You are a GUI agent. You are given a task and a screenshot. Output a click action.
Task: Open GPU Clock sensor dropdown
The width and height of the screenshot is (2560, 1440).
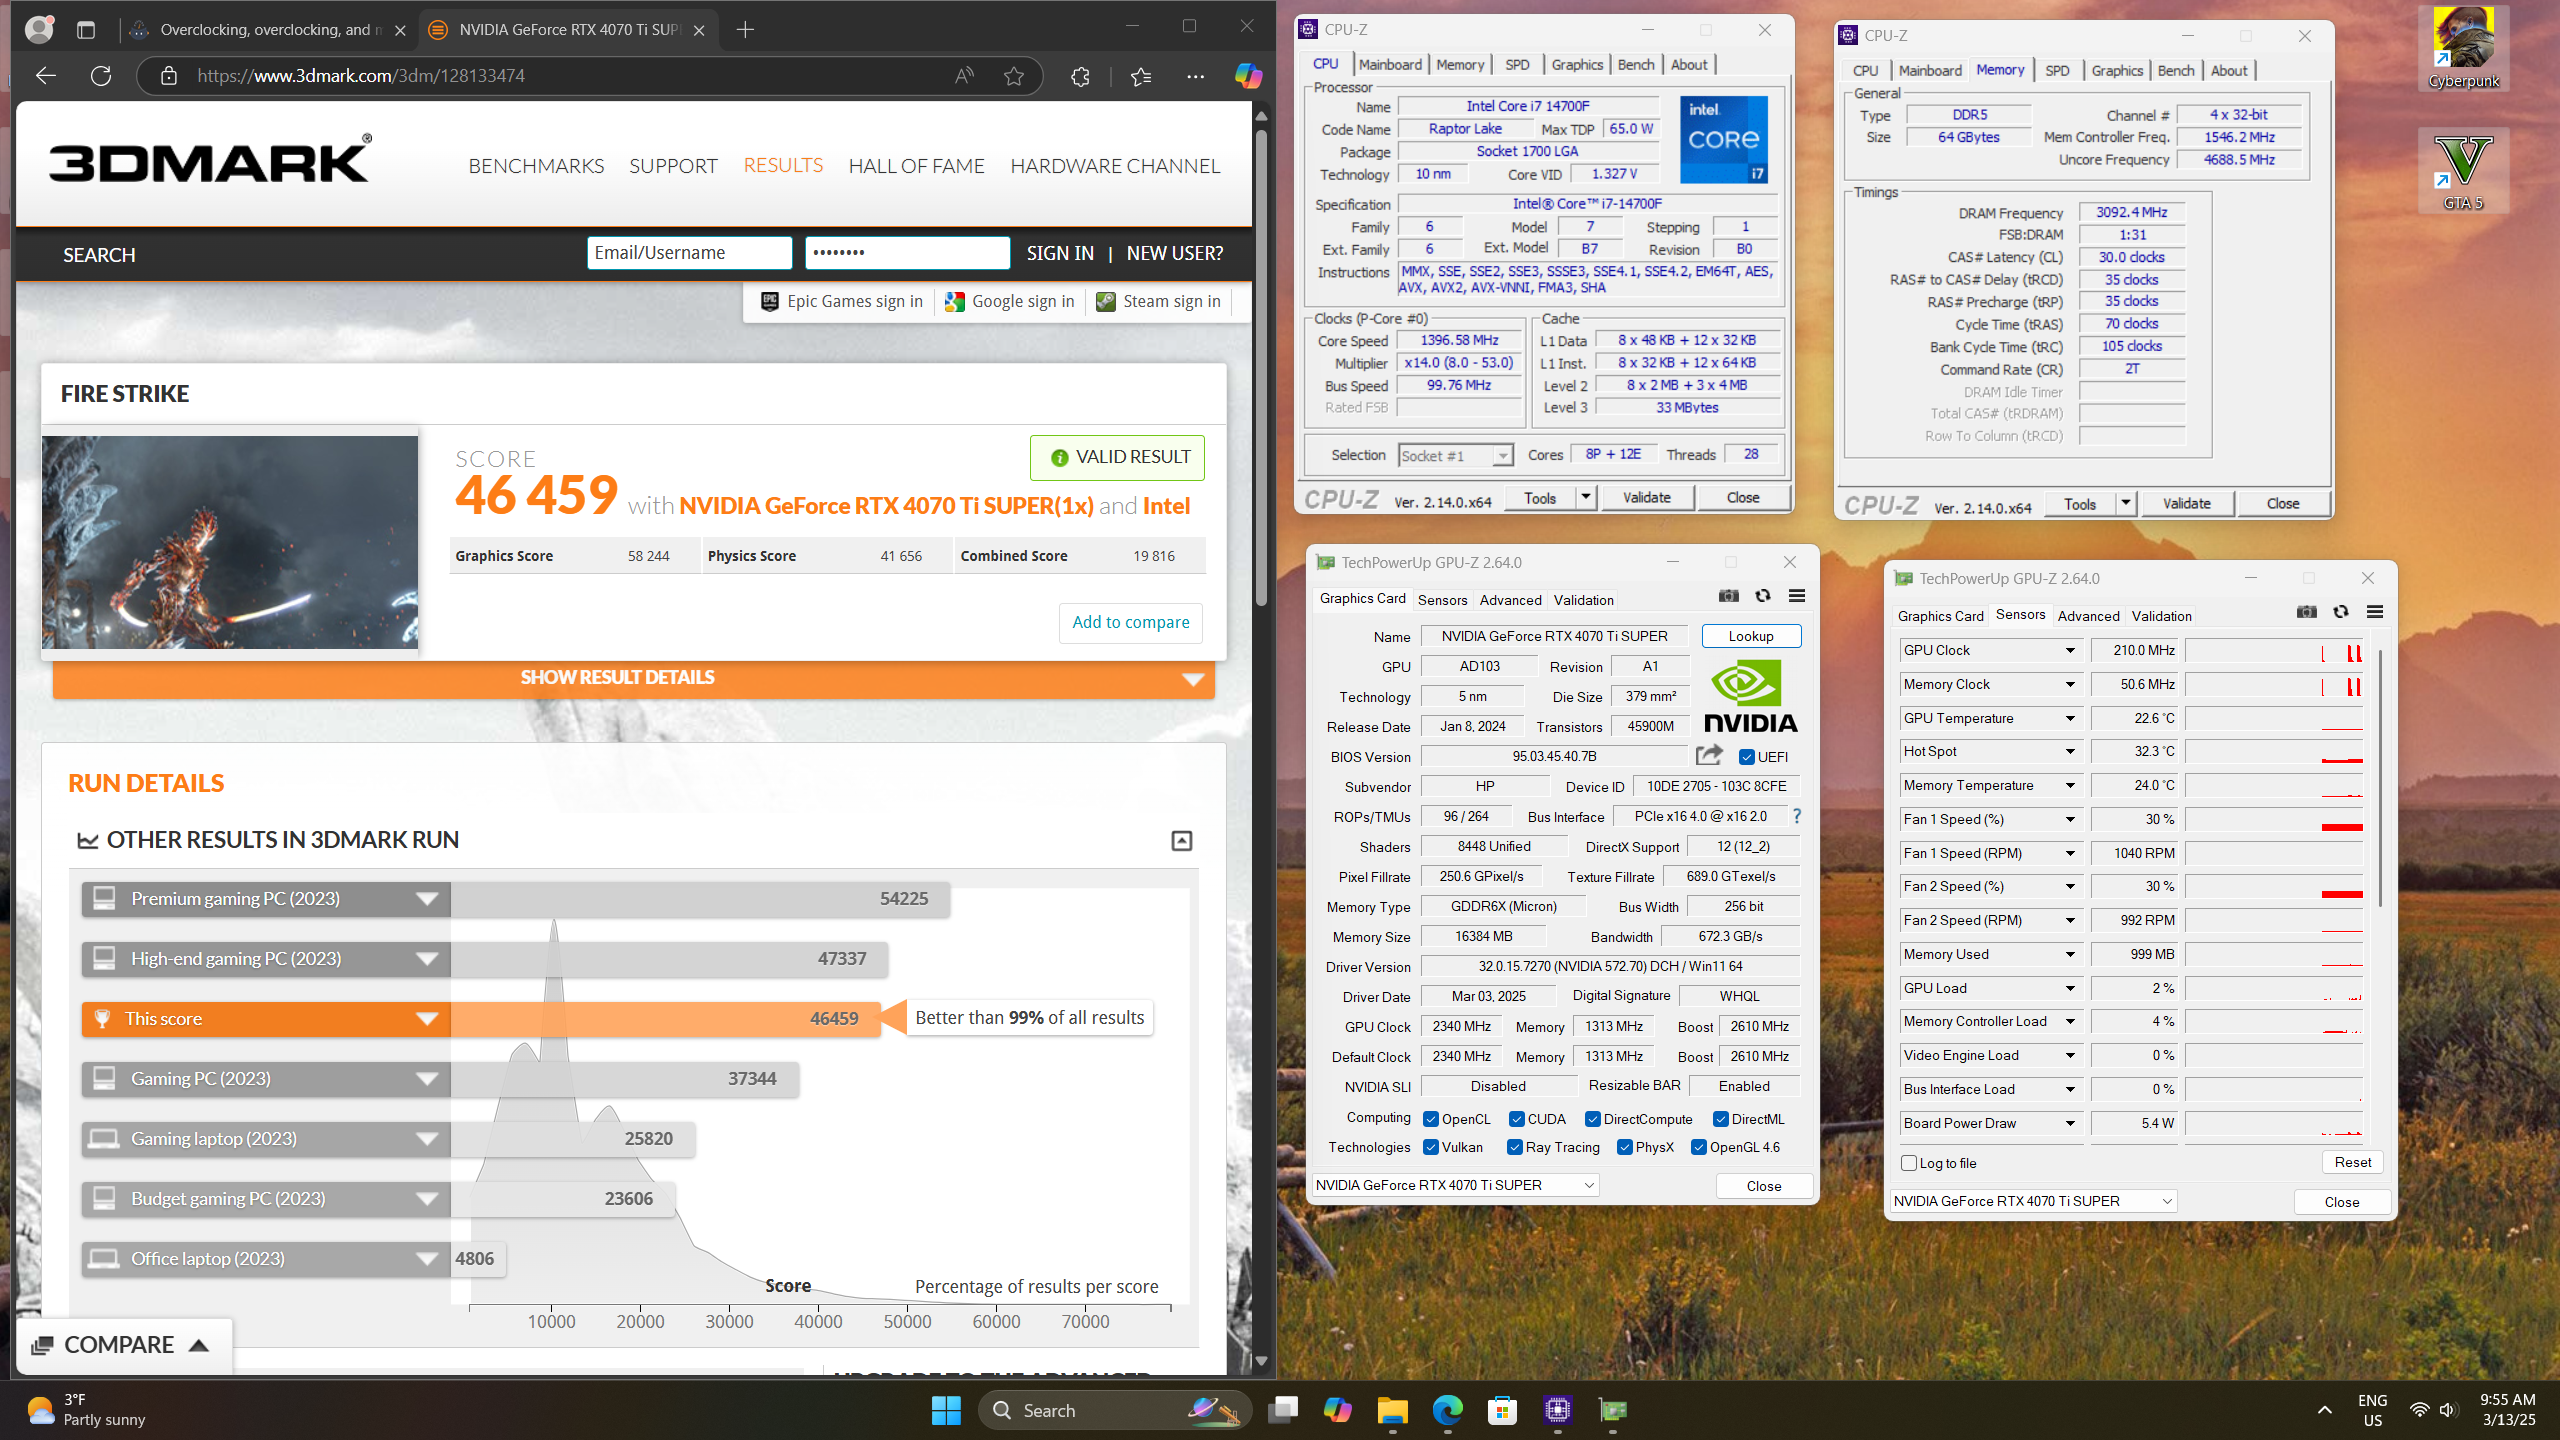pyautogui.click(x=2070, y=650)
